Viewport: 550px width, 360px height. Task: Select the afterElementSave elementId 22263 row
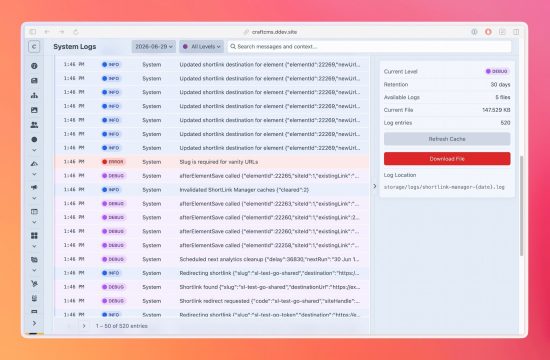(x=212, y=204)
